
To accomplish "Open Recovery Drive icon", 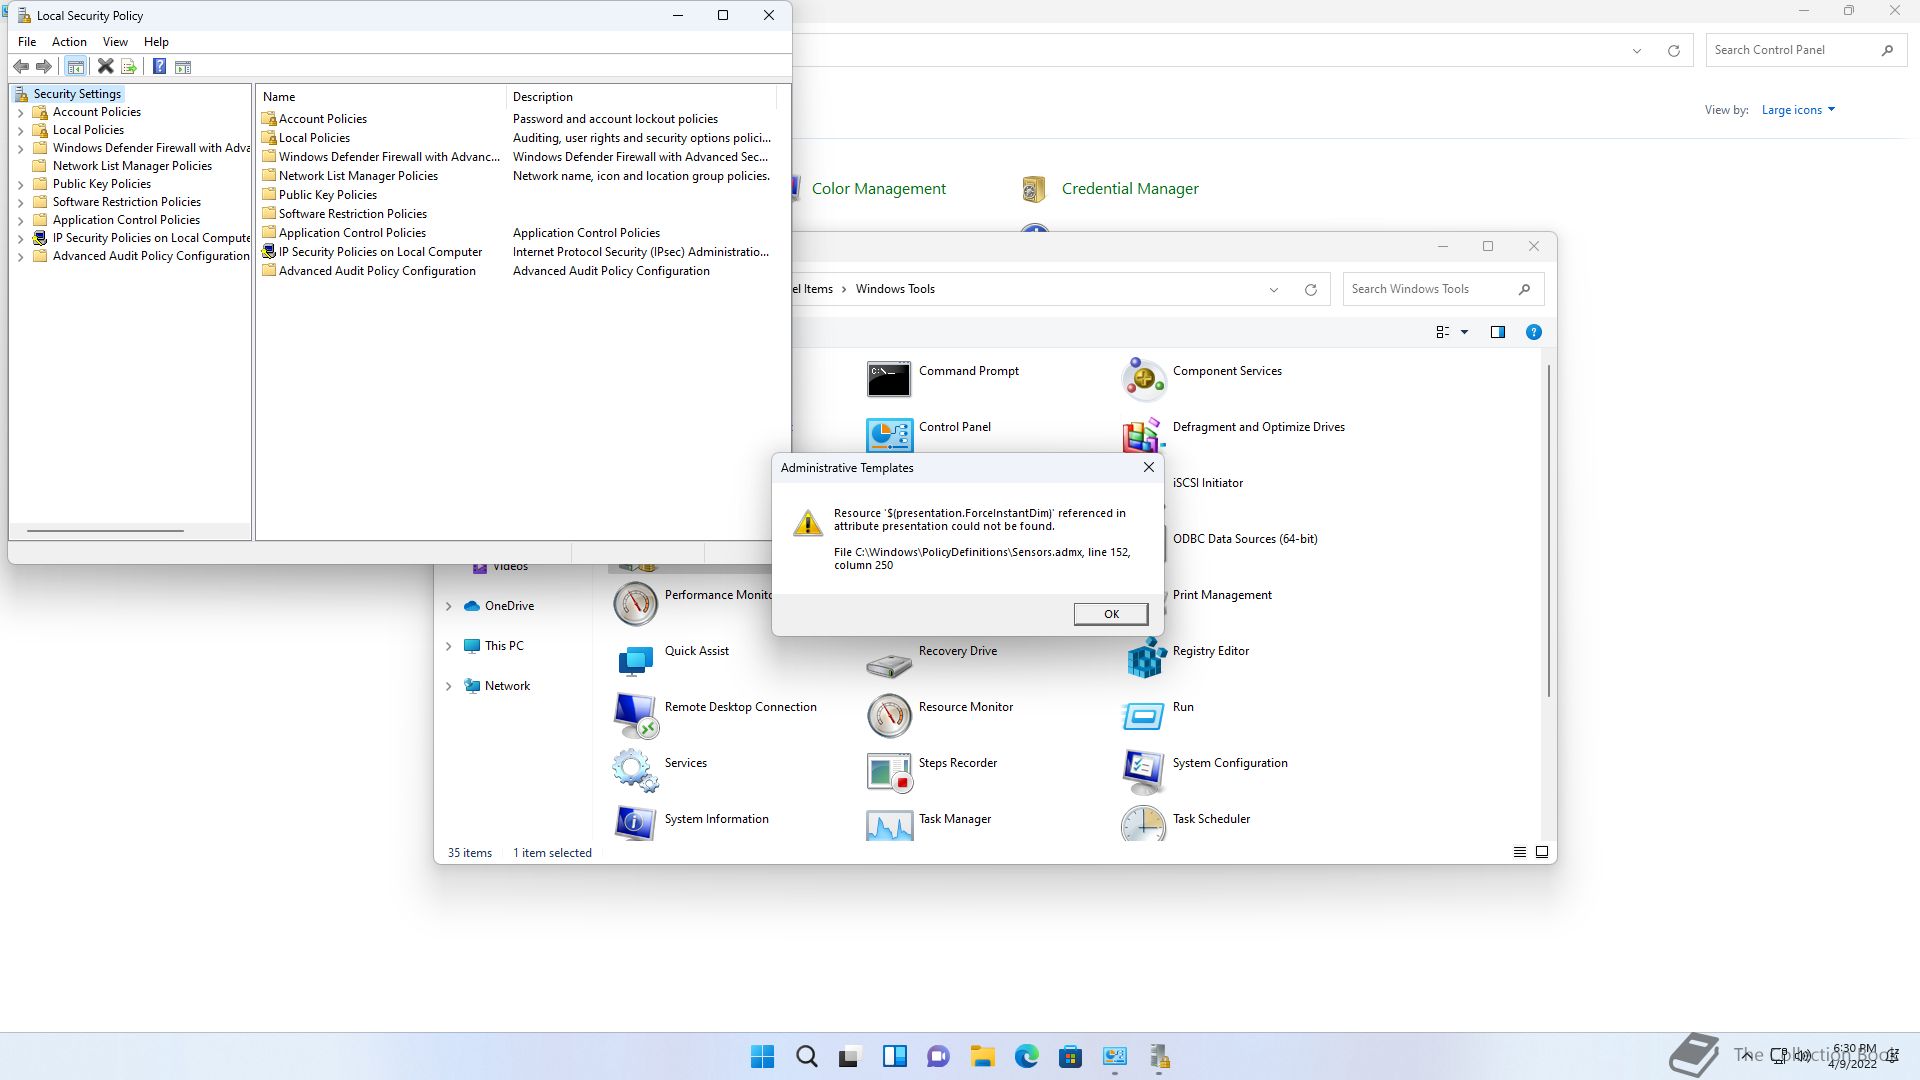I will point(889,664).
